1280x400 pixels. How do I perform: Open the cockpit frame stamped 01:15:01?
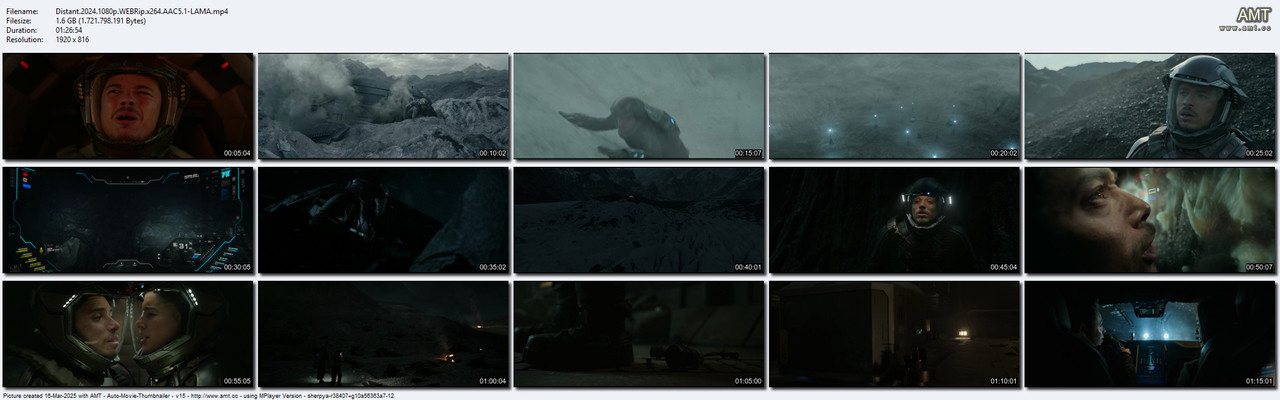tap(1151, 334)
